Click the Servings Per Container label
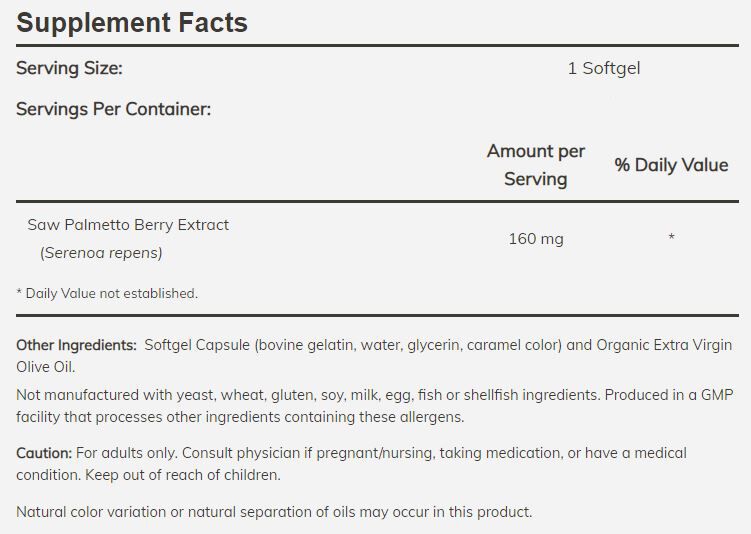 pyautogui.click(x=113, y=109)
